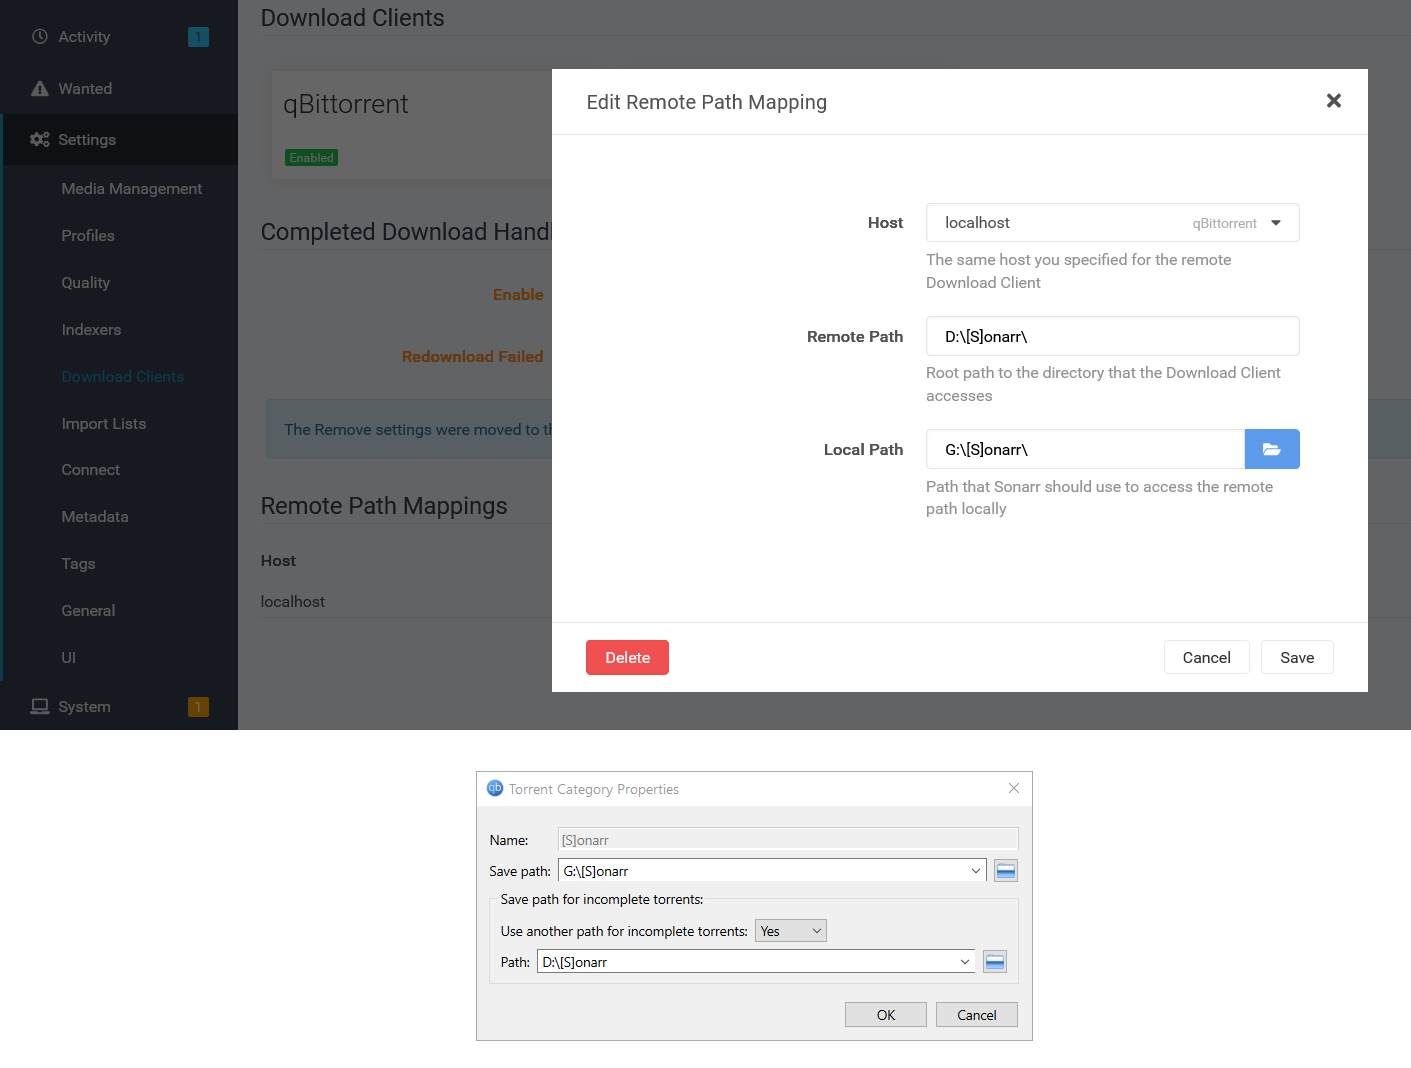Click the Completed Download Handling heading

(406, 232)
